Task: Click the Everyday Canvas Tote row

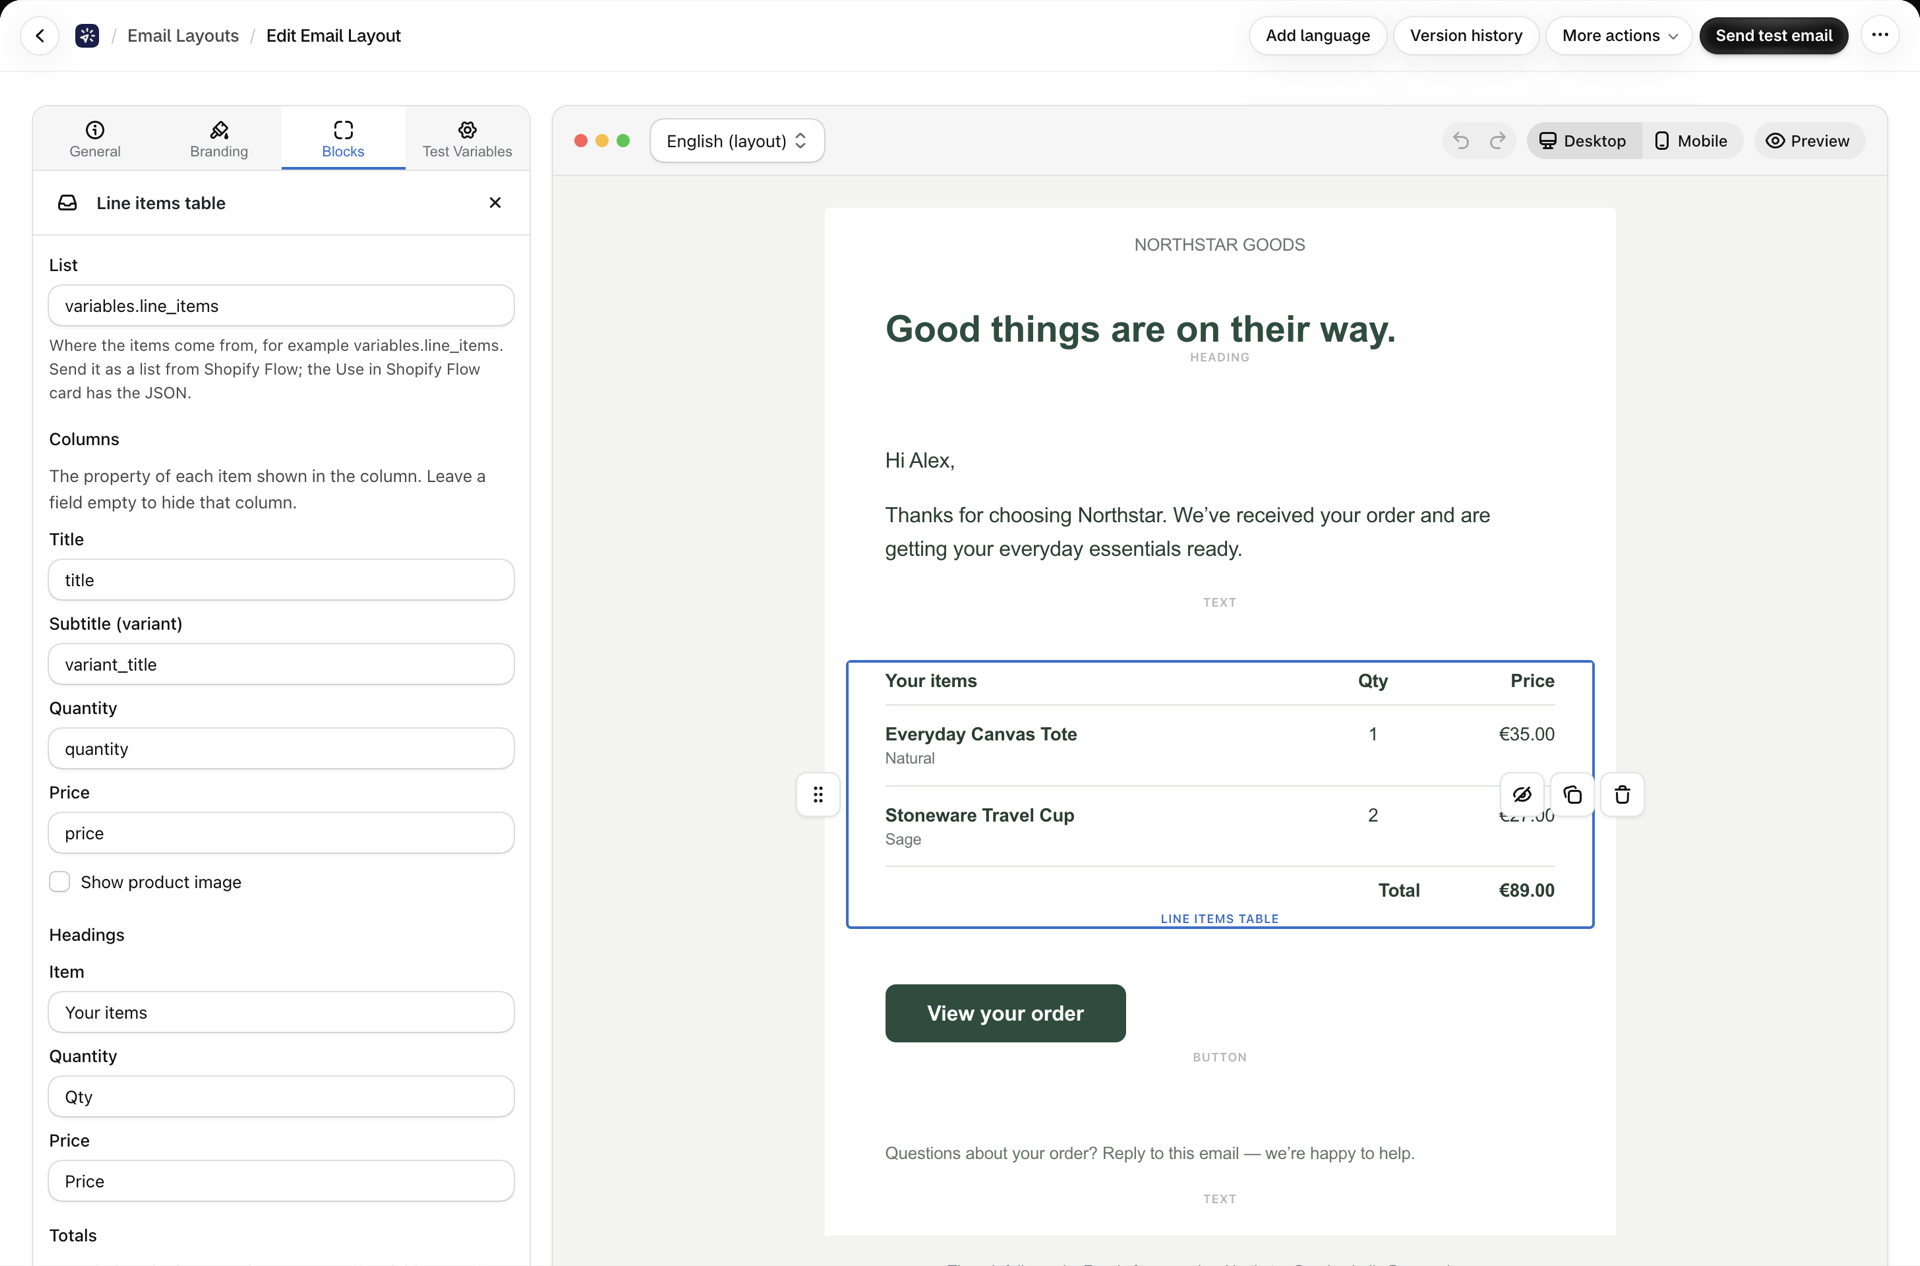Action: click(1220, 745)
